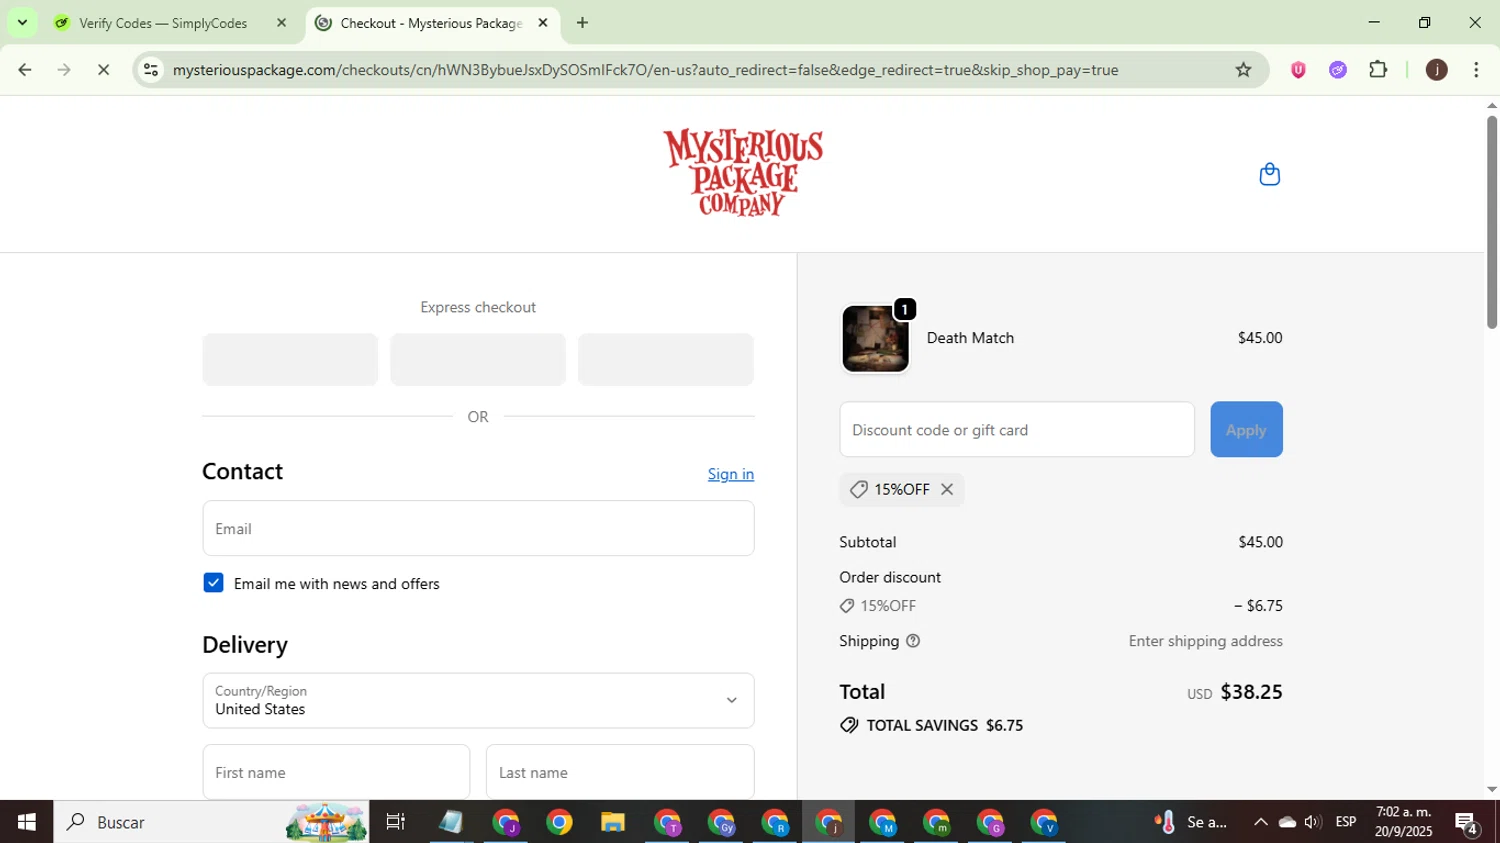Screen dimensions: 1500x843
Task: Open a new browser tab
Action: click(x=582, y=22)
